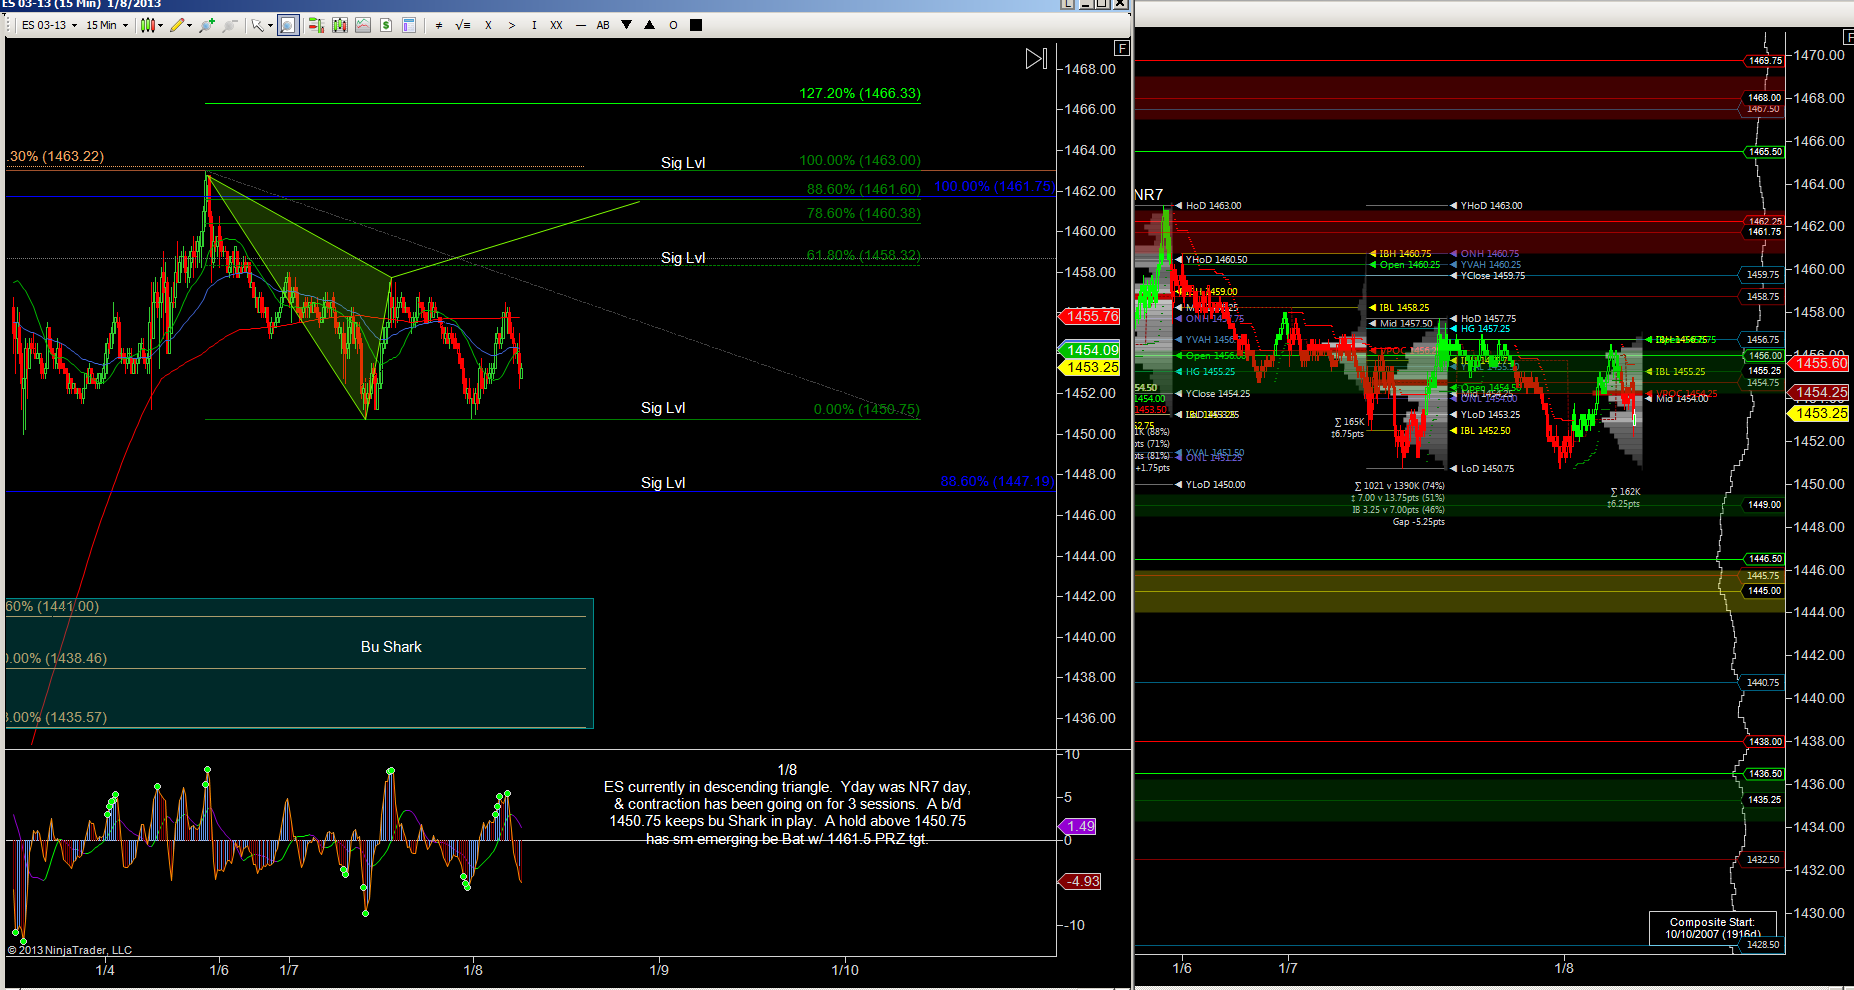Select the pointer cursor tool
This screenshot has width=1854, height=990.
click(x=260, y=25)
